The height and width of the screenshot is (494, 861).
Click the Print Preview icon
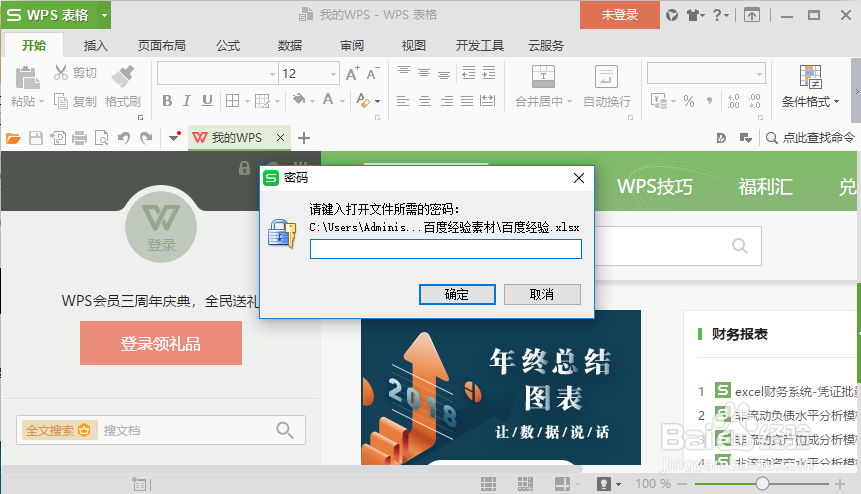click(102, 138)
